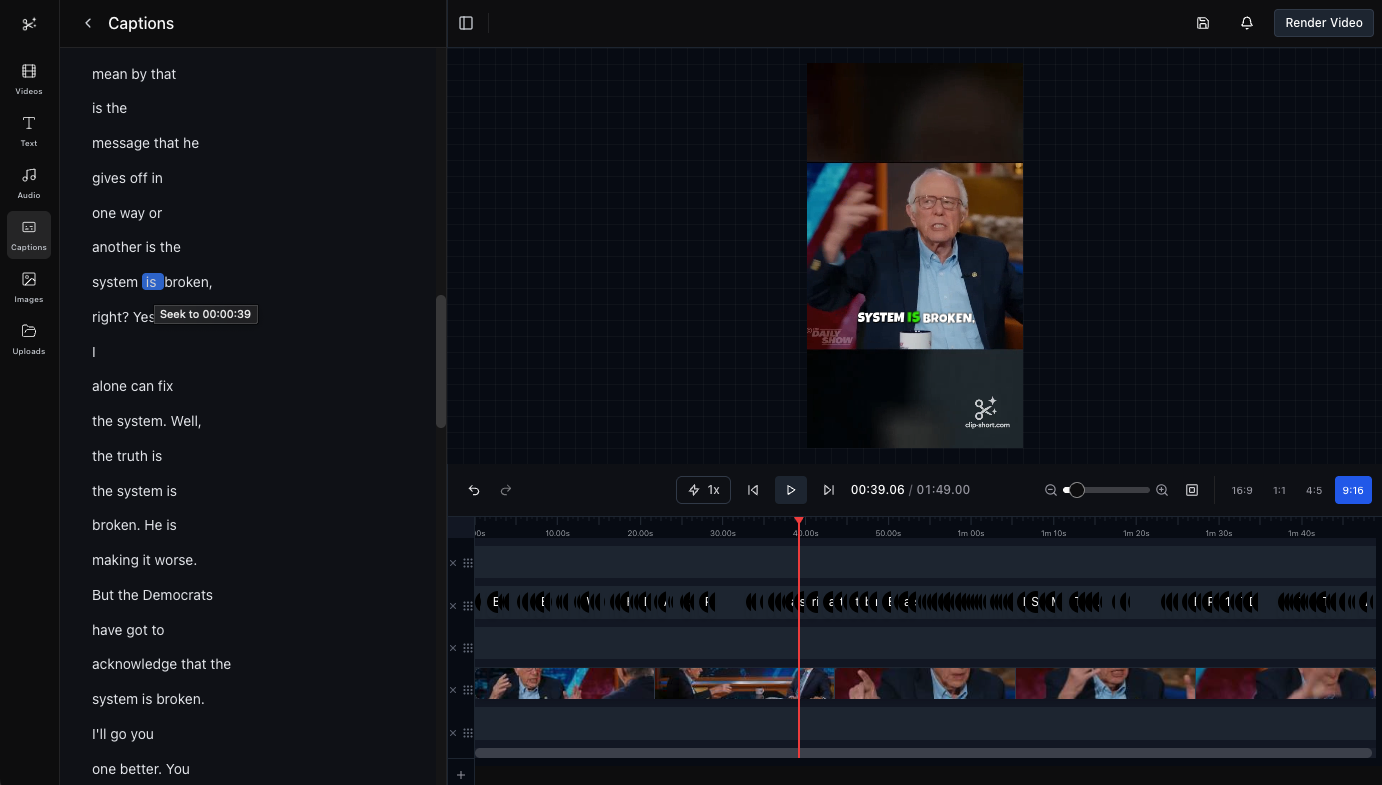Delete the video clip track
This screenshot has height=785, width=1382.
click(x=453, y=690)
